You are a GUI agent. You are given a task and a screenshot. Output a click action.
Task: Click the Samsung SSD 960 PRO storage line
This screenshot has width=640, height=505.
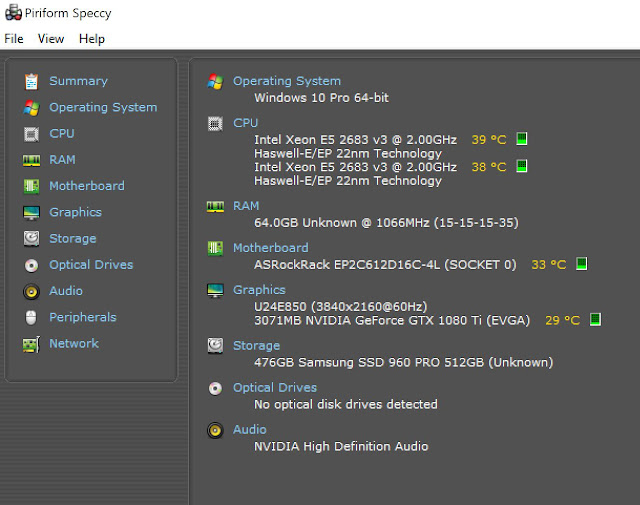[403, 362]
